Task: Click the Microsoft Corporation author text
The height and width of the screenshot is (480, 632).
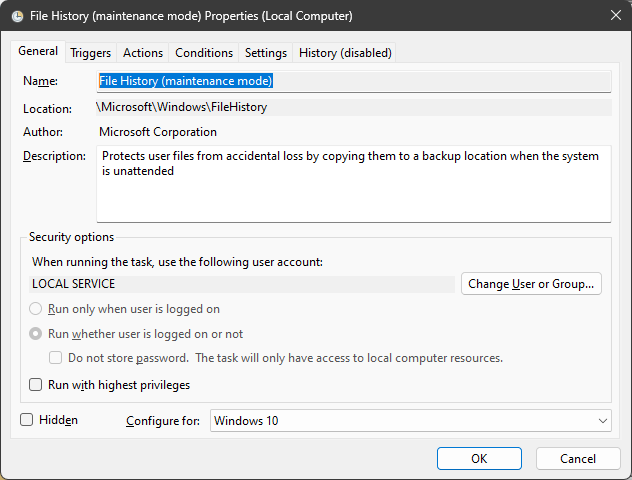Action: click(158, 132)
